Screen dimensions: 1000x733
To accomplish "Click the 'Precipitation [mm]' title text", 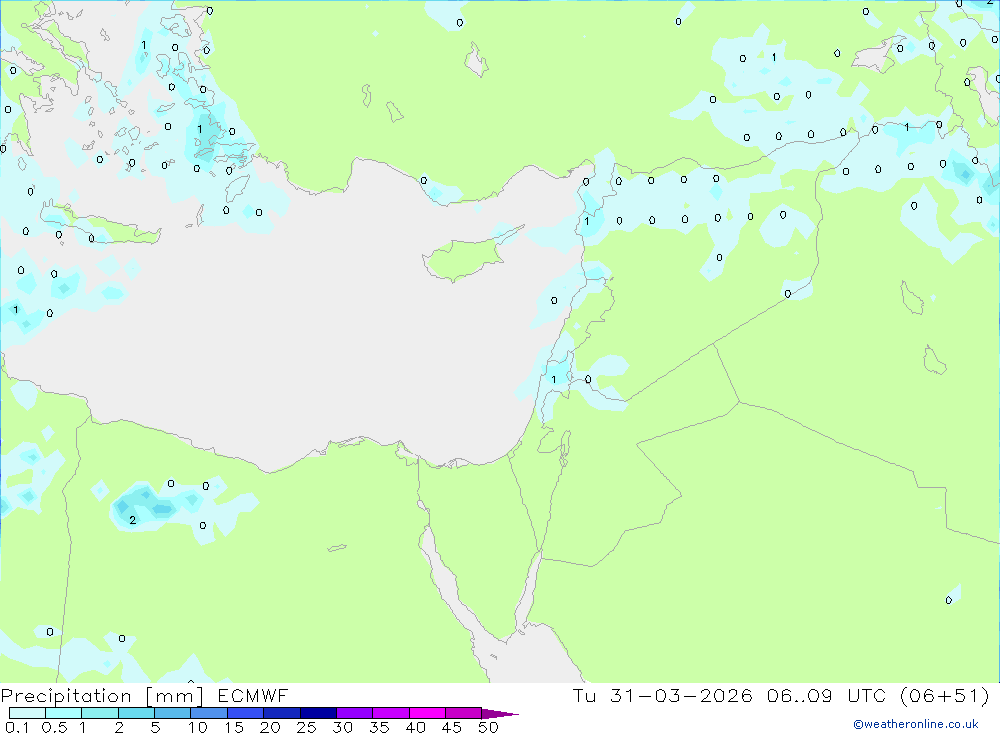I will (102, 696).
